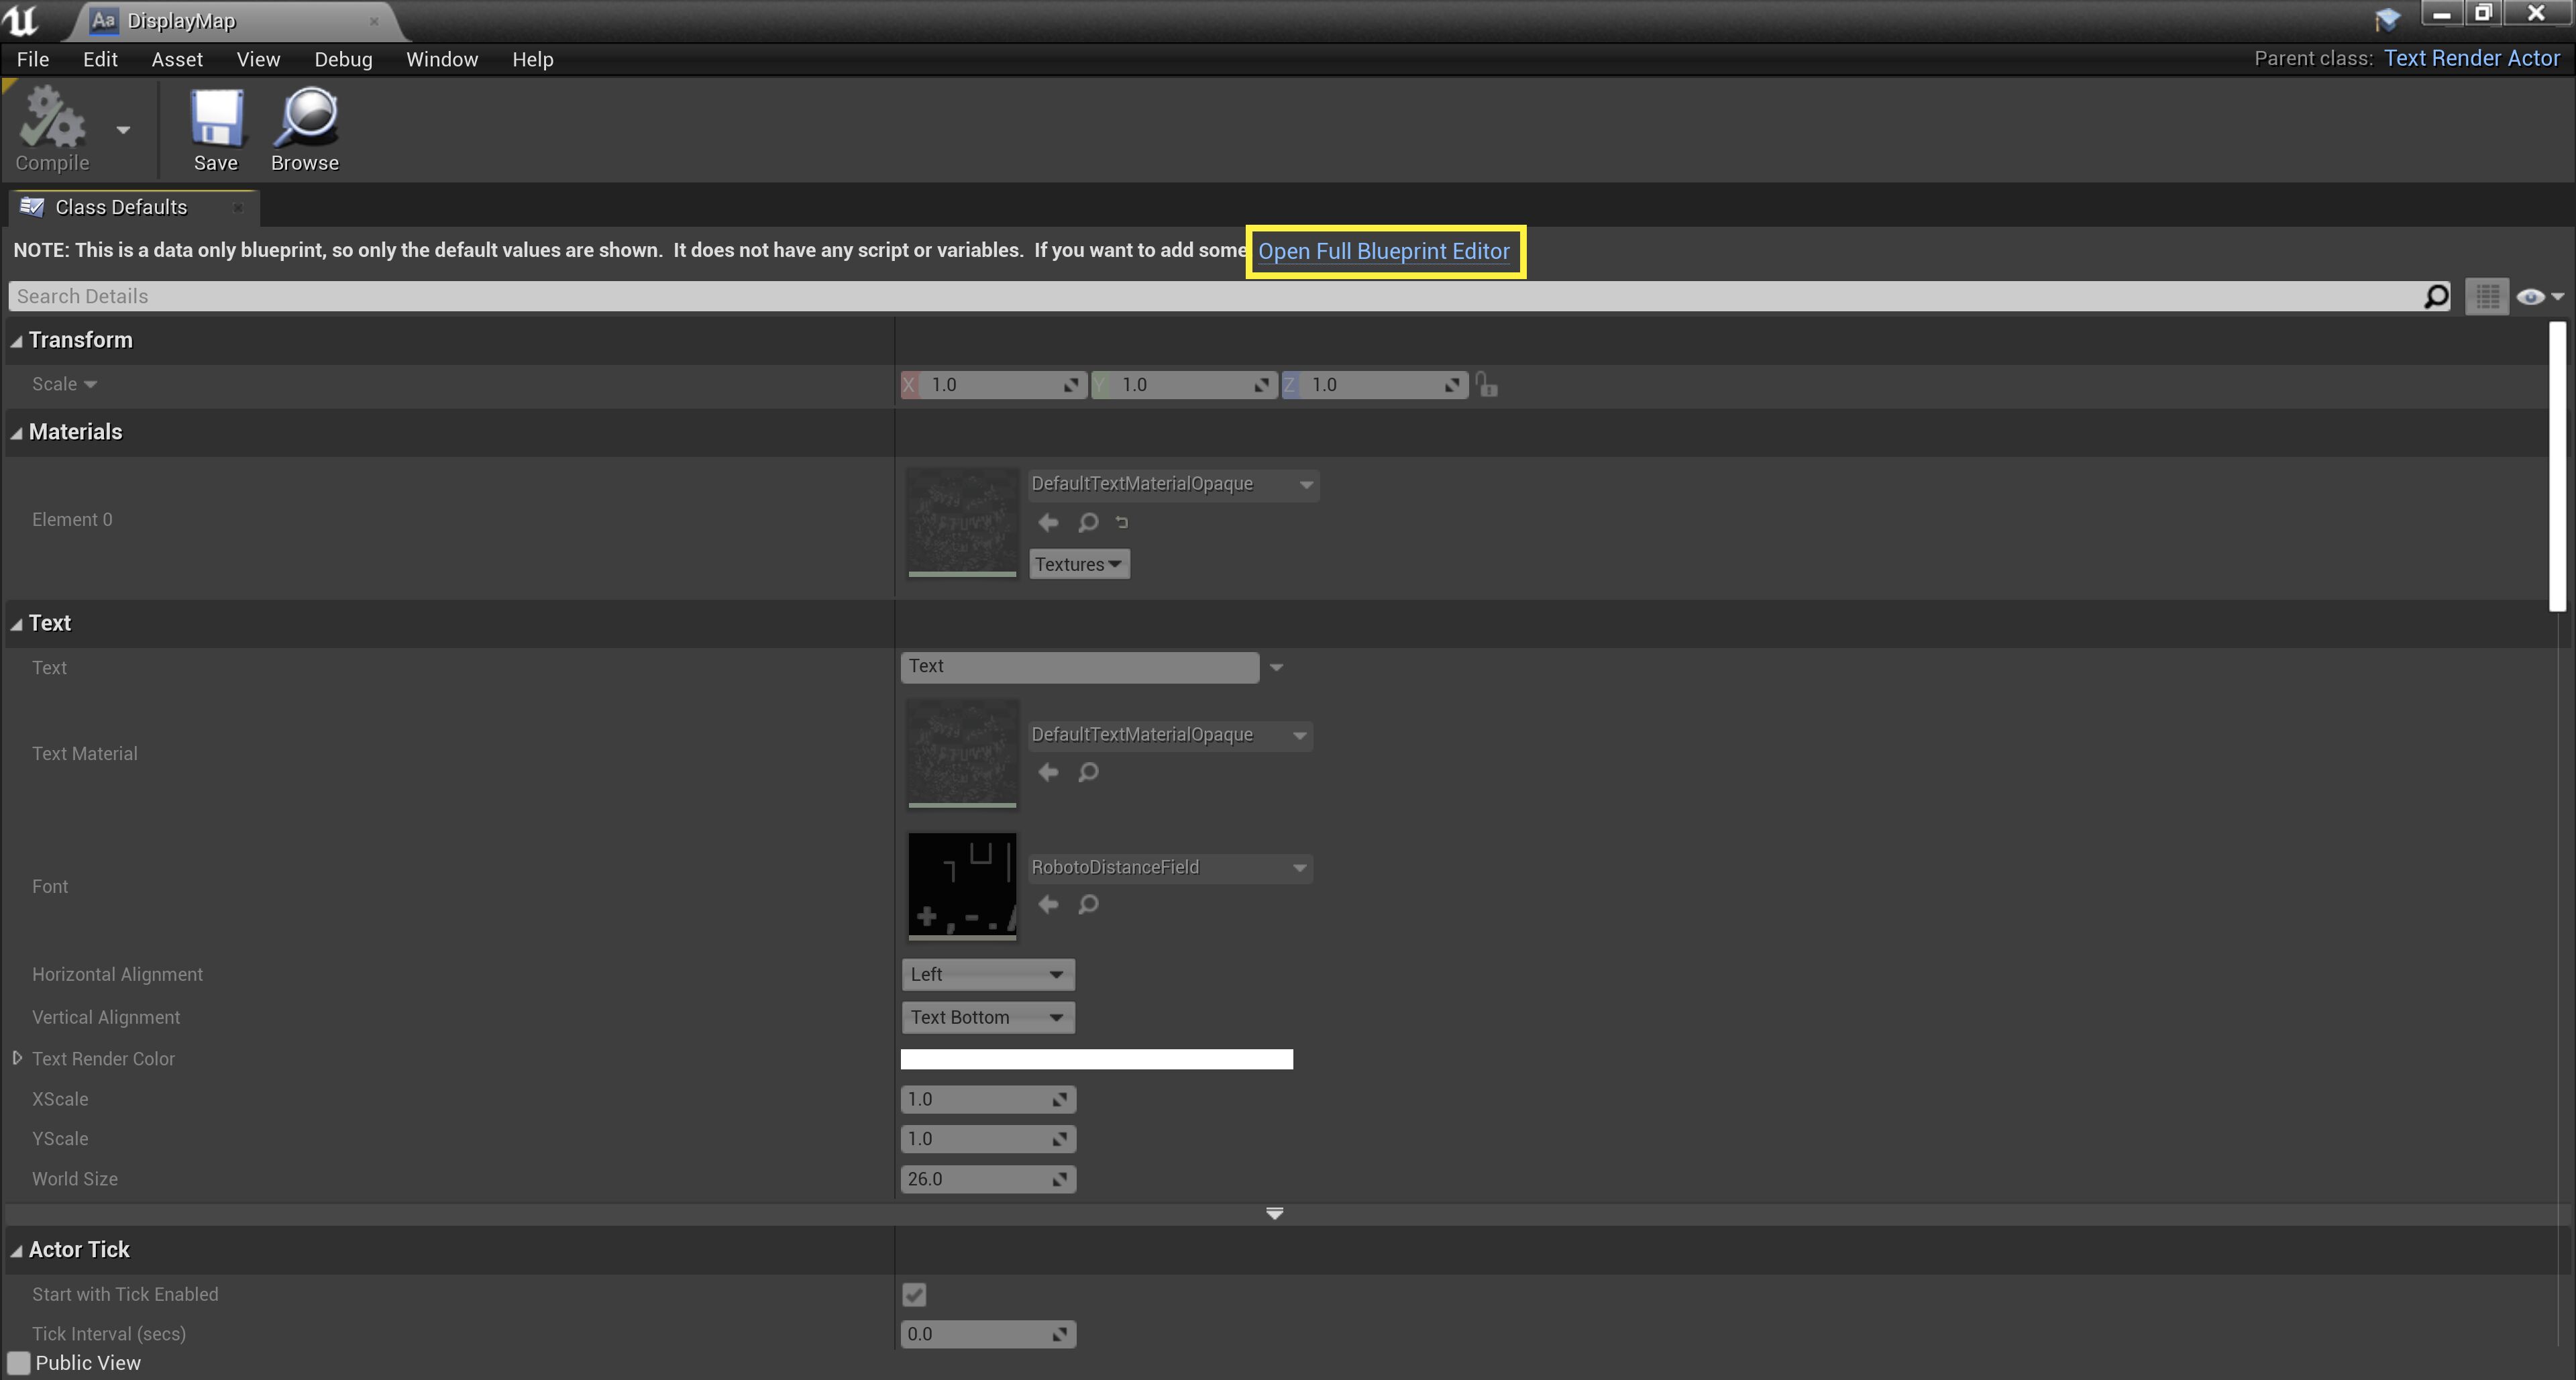Open the Horizontal Alignment dropdown
The width and height of the screenshot is (2576, 1380).
click(987, 974)
